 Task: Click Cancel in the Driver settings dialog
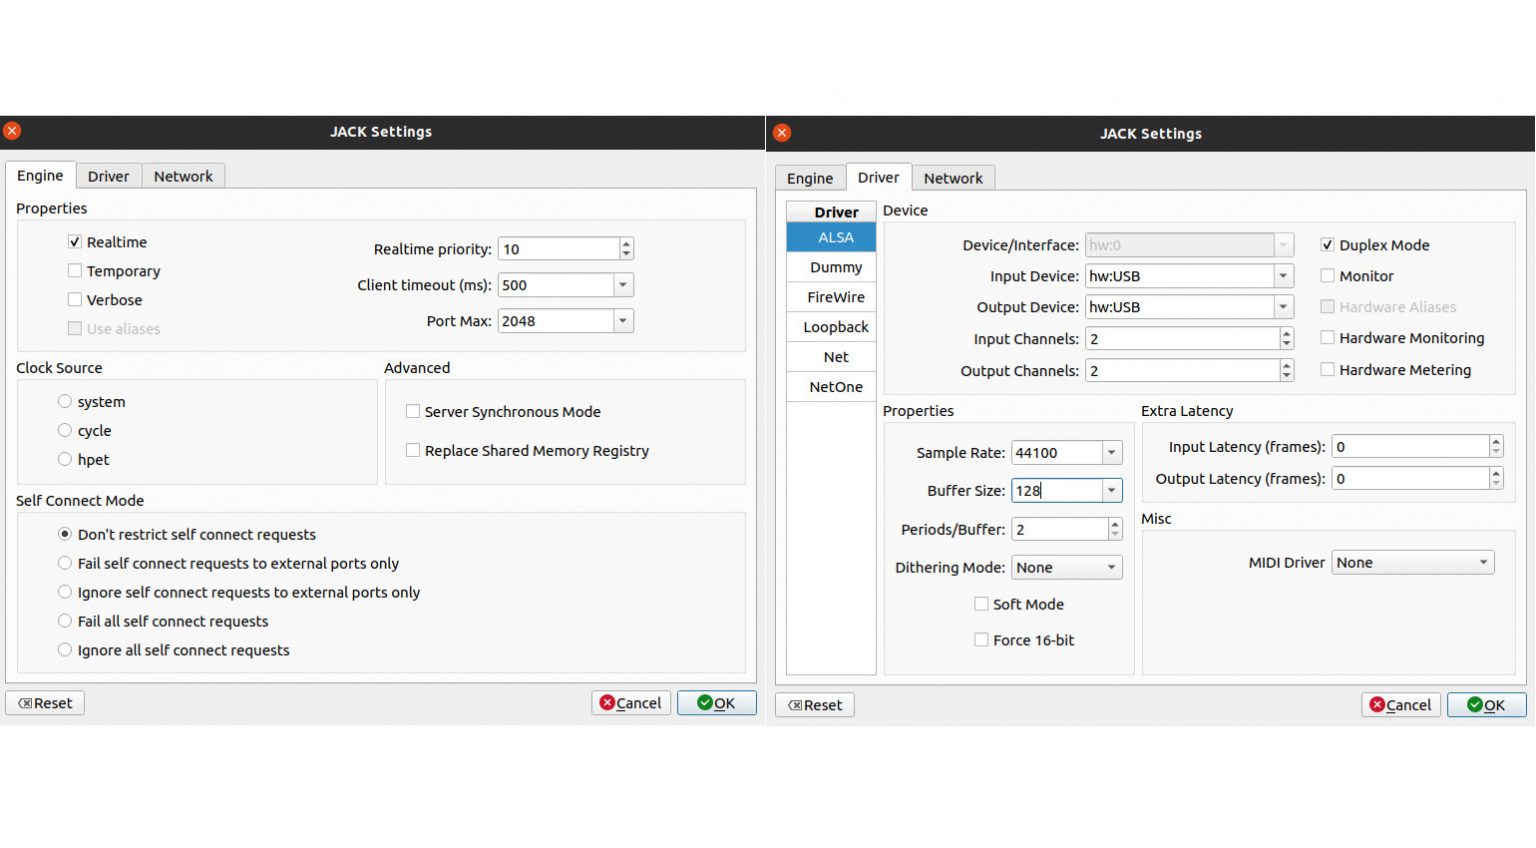coord(1400,705)
